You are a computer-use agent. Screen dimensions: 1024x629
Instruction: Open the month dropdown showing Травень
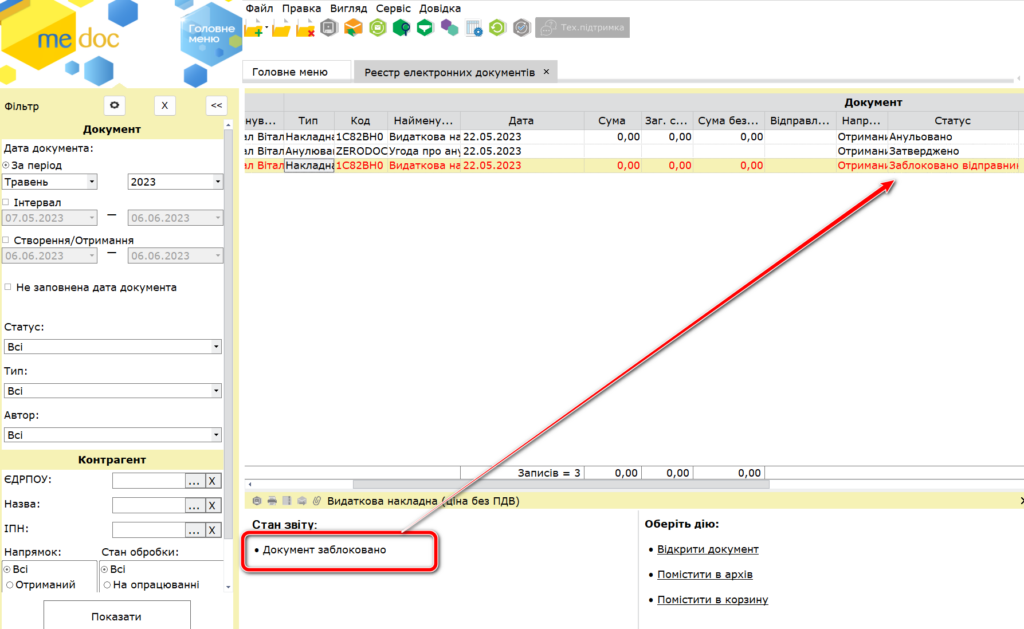[x=50, y=182]
